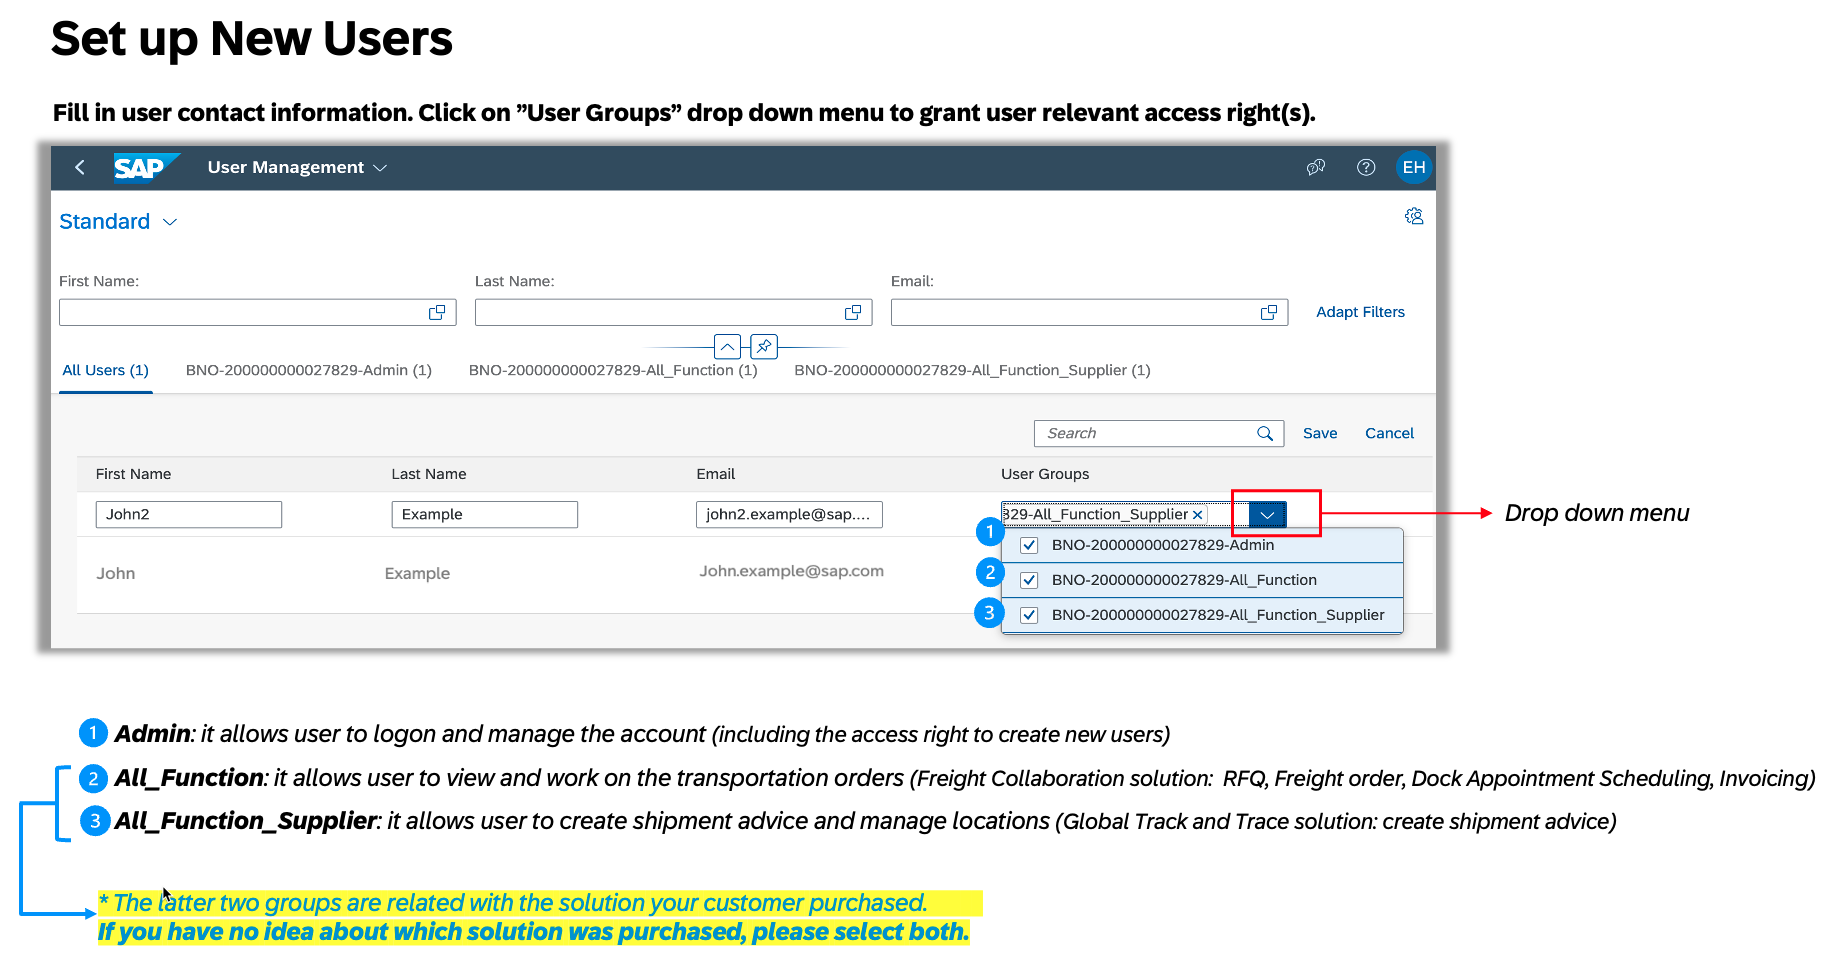This screenshot has height=955, width=1824.
Task: Open the page settings gear icon
Action: (x=1414, y=216)
